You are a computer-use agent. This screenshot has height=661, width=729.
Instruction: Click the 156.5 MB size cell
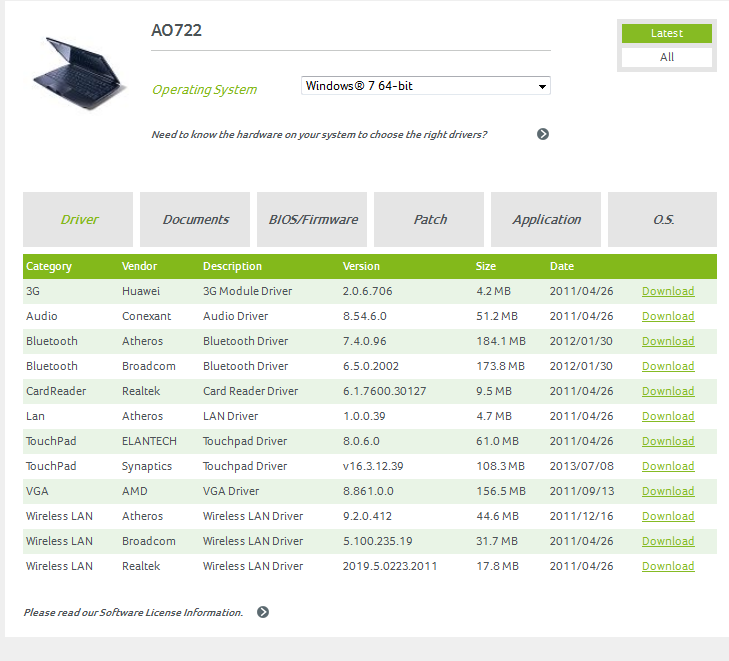tap(501, 492)
